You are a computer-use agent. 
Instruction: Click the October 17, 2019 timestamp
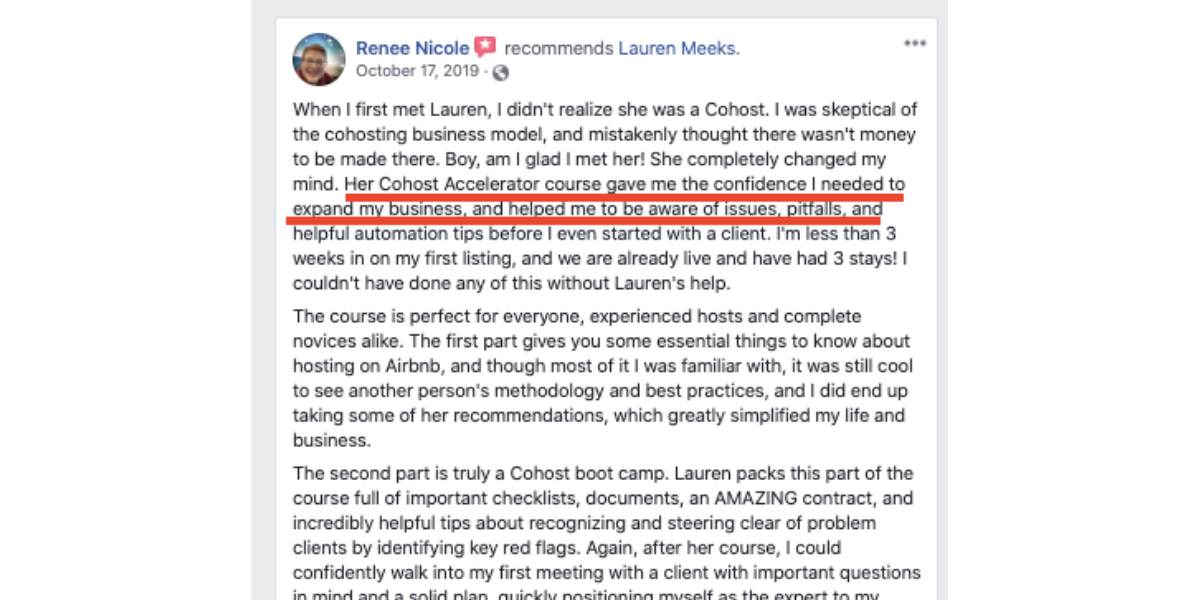pos(418,71)
